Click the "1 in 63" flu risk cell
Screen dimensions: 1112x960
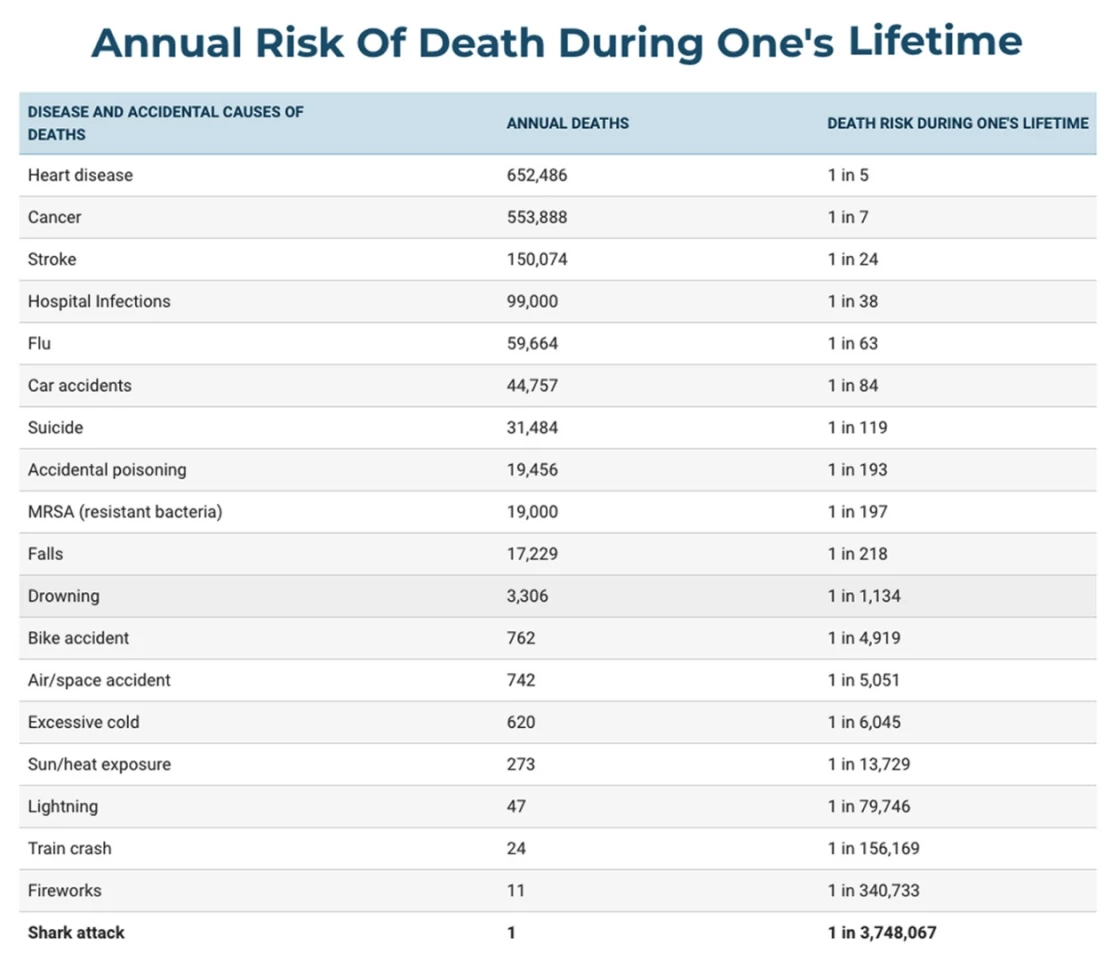(x=852, y=343)
